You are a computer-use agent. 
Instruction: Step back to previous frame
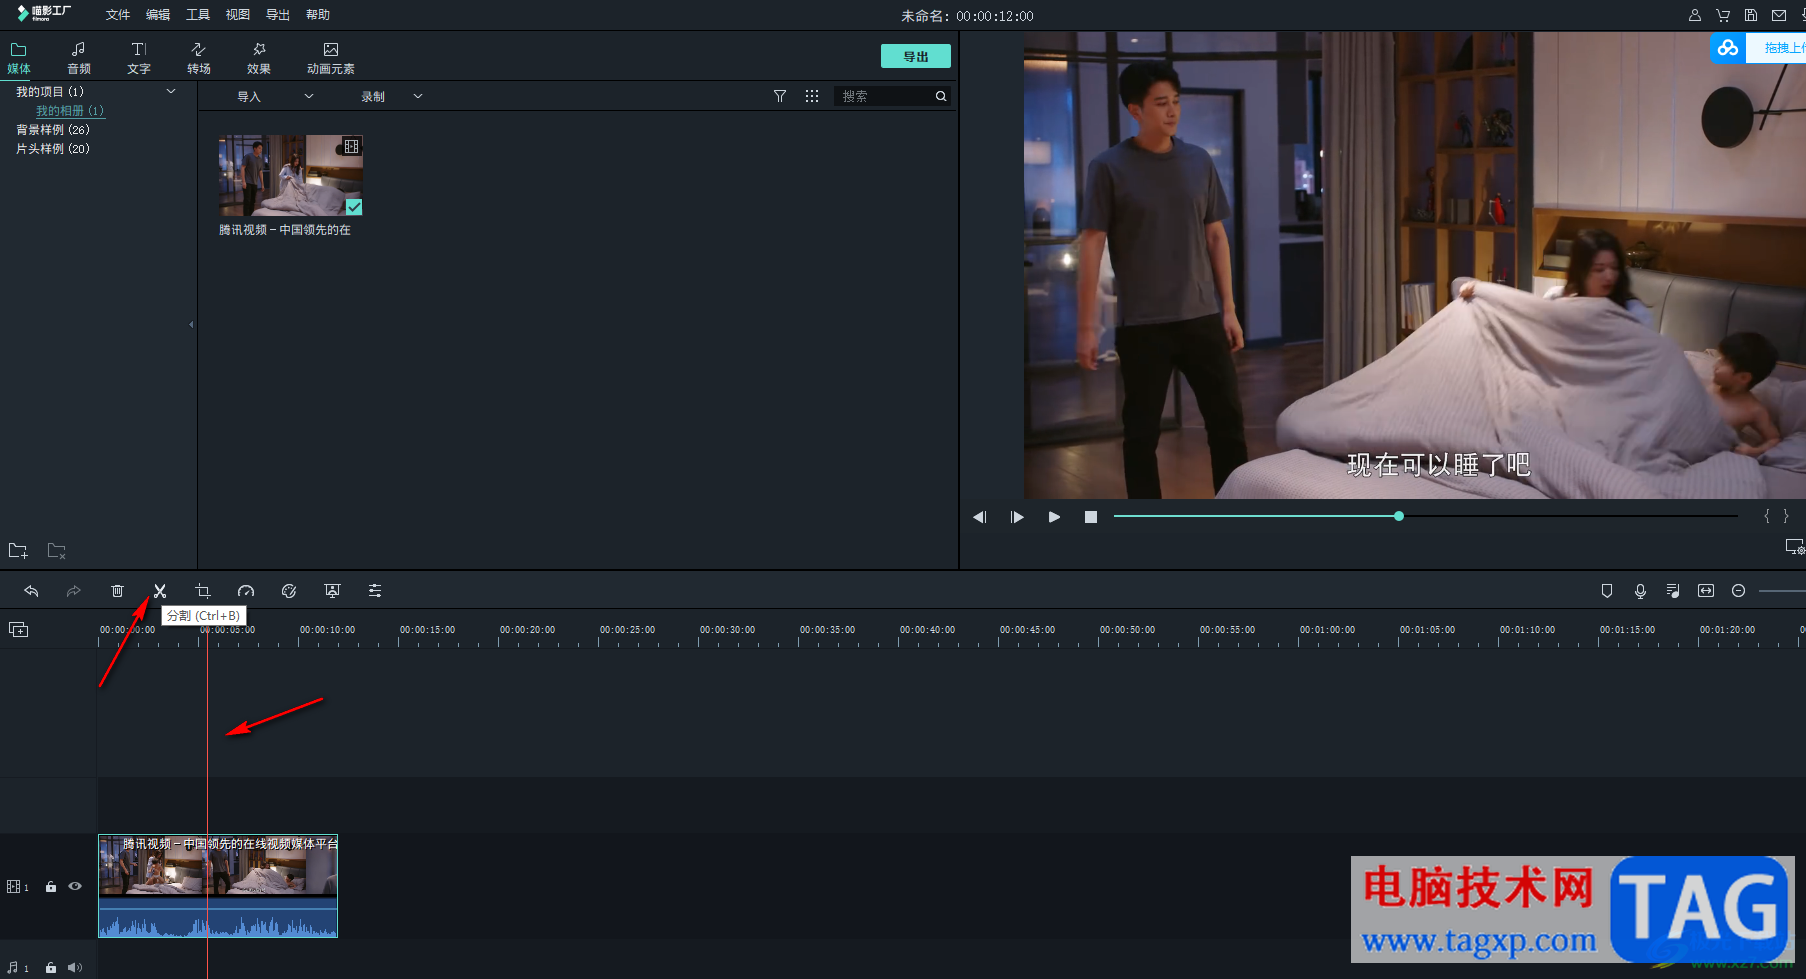tap(980, 517)
